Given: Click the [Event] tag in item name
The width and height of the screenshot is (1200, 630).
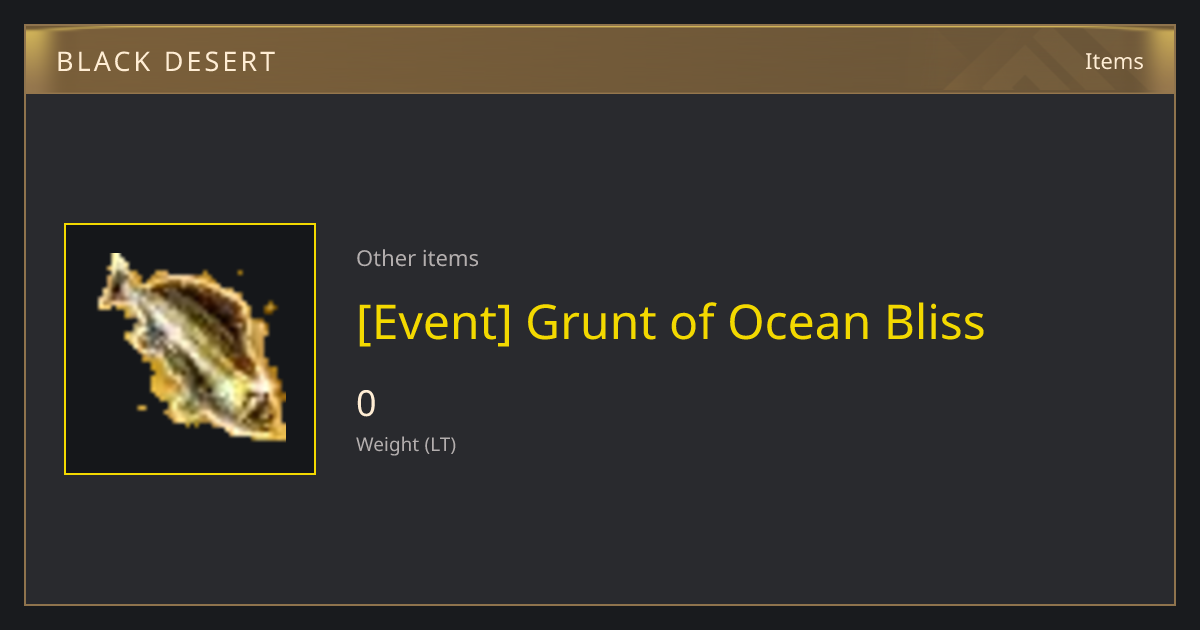Looking at the screenshot, I should pos(434,323).
